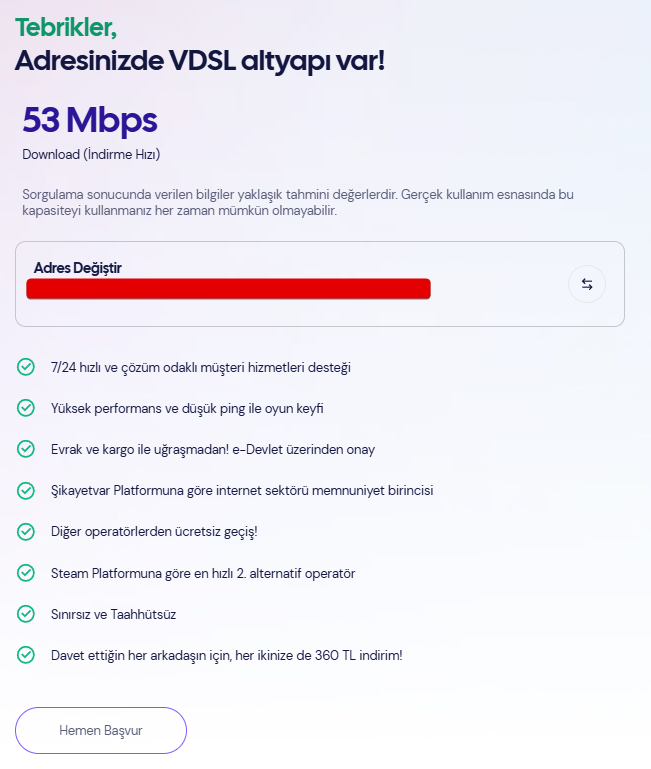Click checkmark icon beside Steam Platformuna line
Screen dimensions: 651x769
(26, 573)
